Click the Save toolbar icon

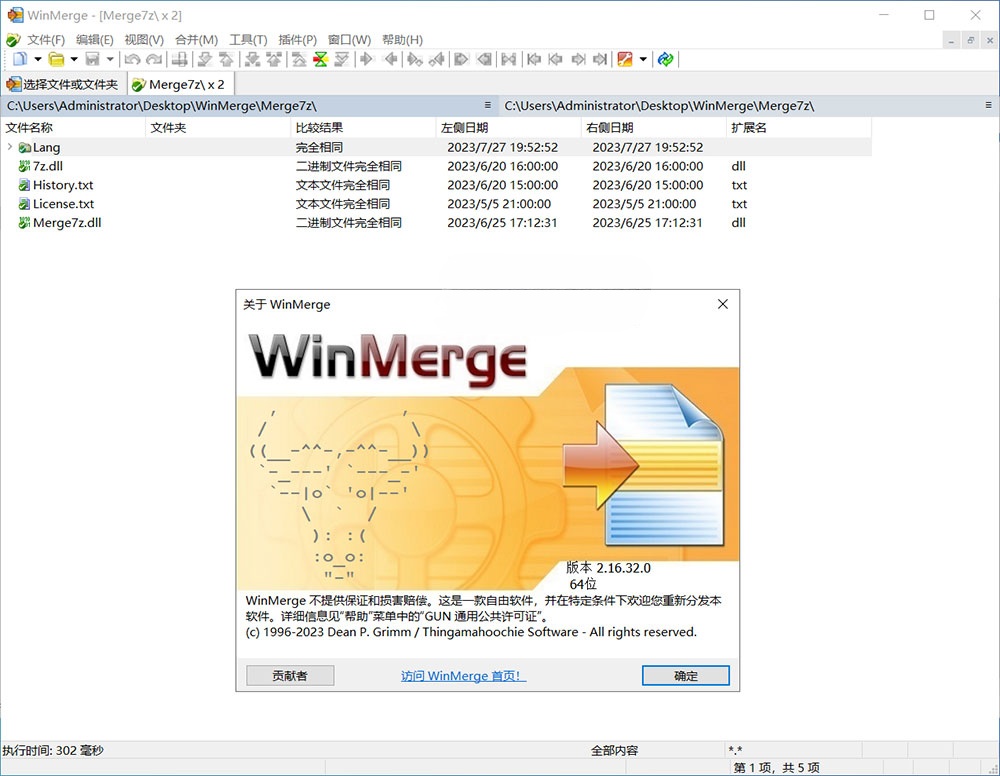click(92, 59)
